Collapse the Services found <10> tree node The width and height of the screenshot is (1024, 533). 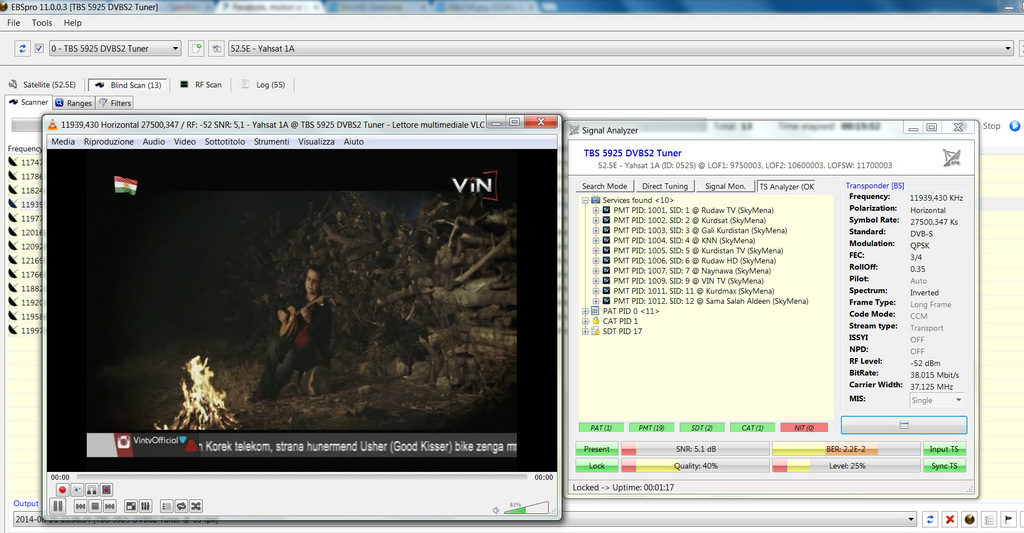pos(586,201)
